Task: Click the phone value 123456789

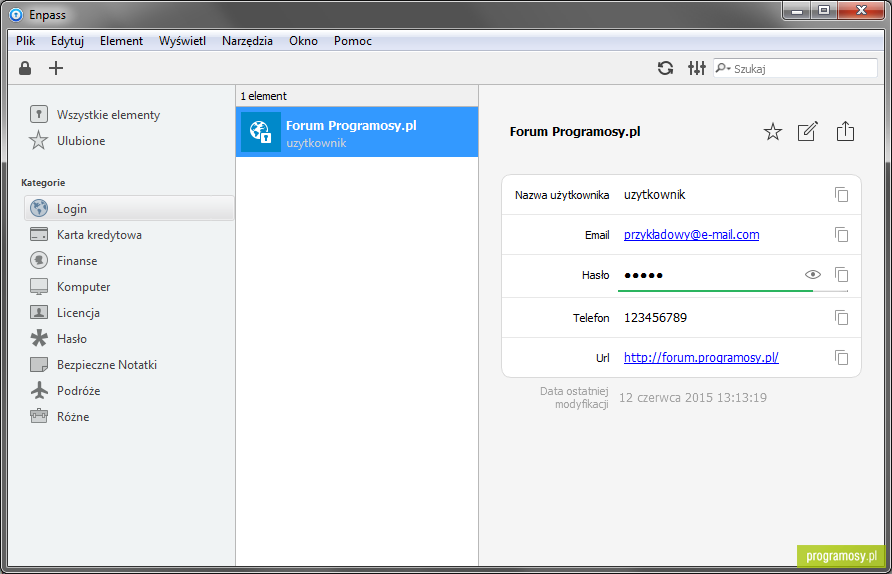Action: (655, 317)
